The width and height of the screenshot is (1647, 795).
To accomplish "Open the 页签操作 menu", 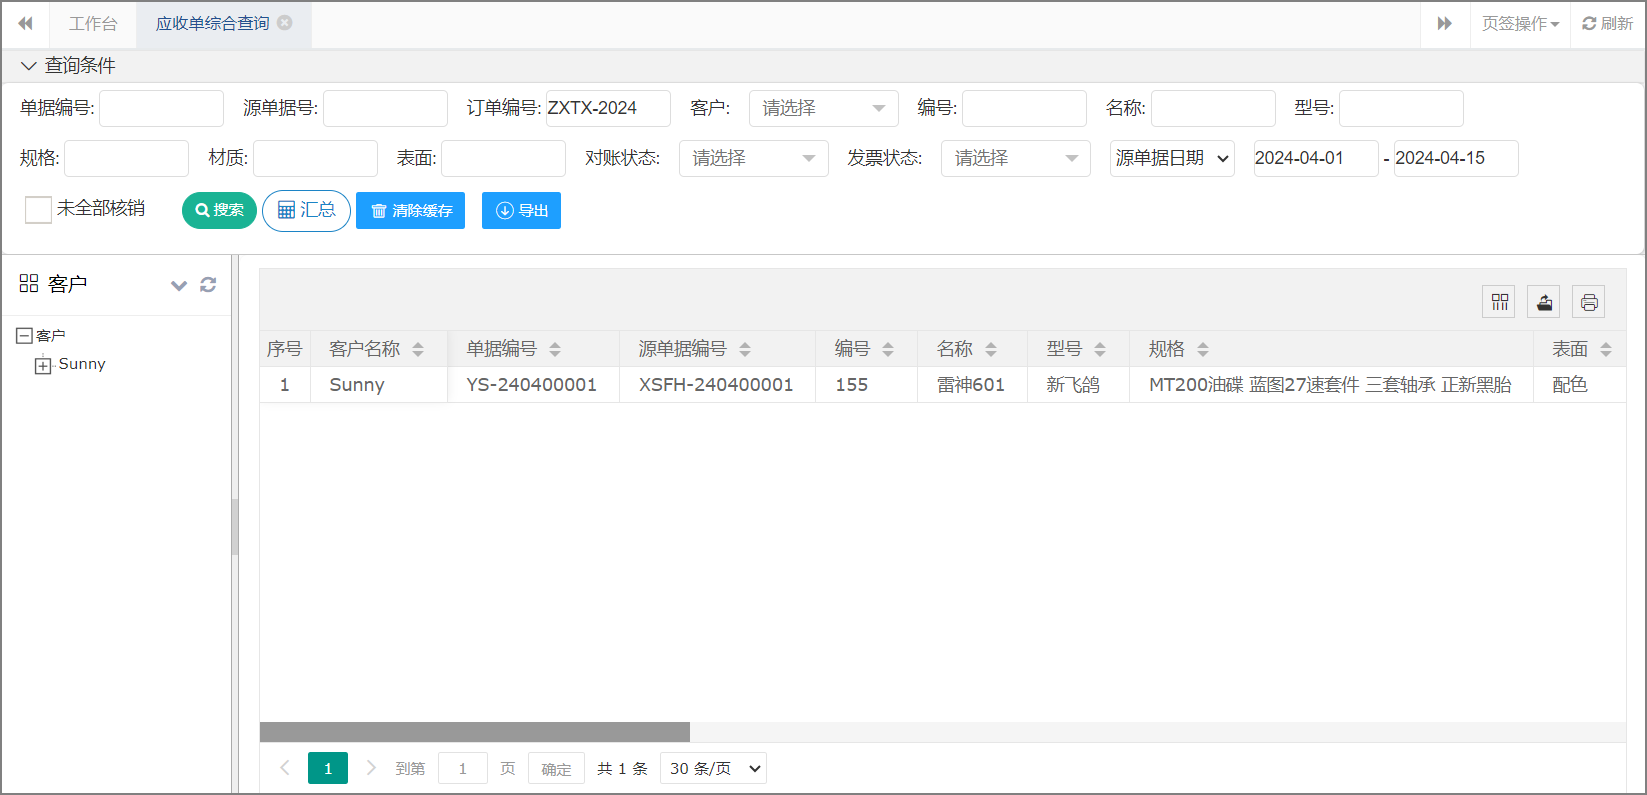I will [x=1520, y=24].
